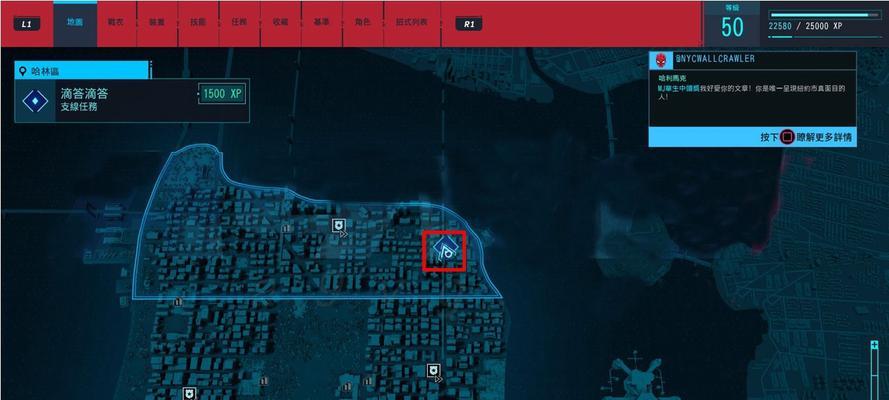Select the police station marker inside the highlighted Harlem district
889x400 pixels.
click(338, 226)
